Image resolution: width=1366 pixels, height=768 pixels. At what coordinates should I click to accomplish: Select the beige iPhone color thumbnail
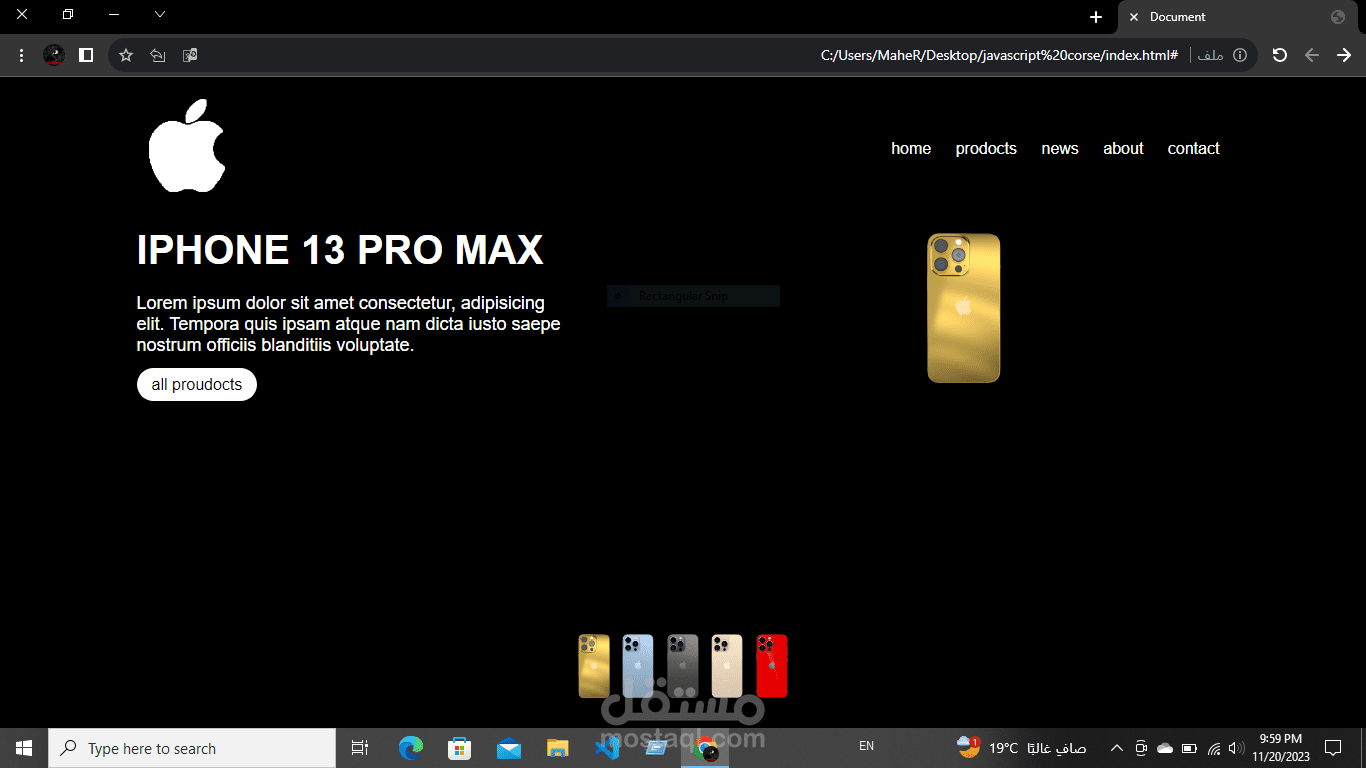point(727,666)
